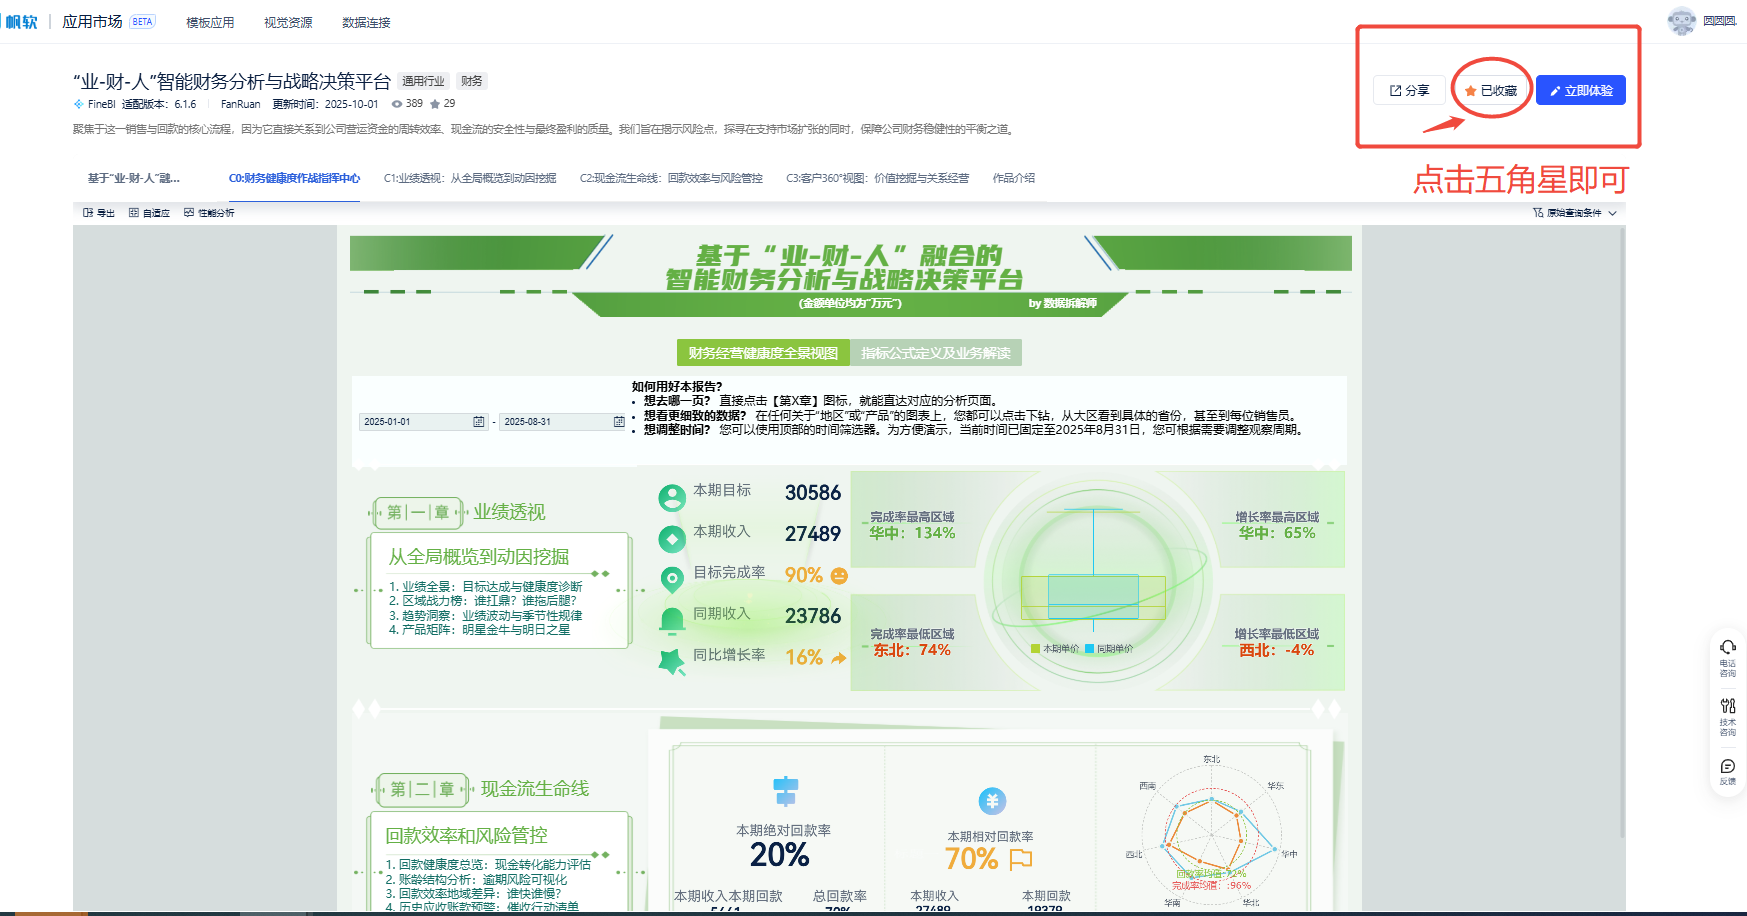The image size is (1747, 916).
Task: Open 技术咨询 from the right sidebar
Action: coord(1727,706)
